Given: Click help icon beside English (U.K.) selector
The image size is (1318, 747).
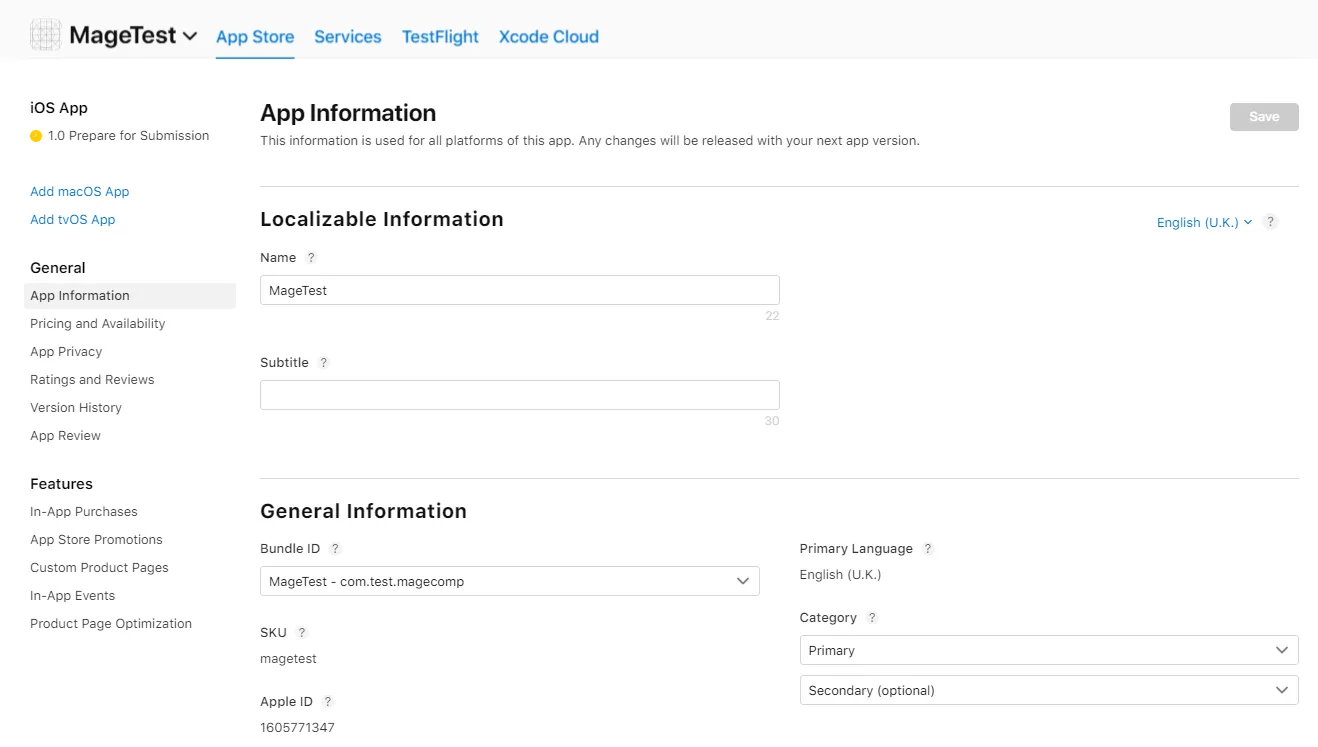Looking at the screenshot, I should 1270,222.
